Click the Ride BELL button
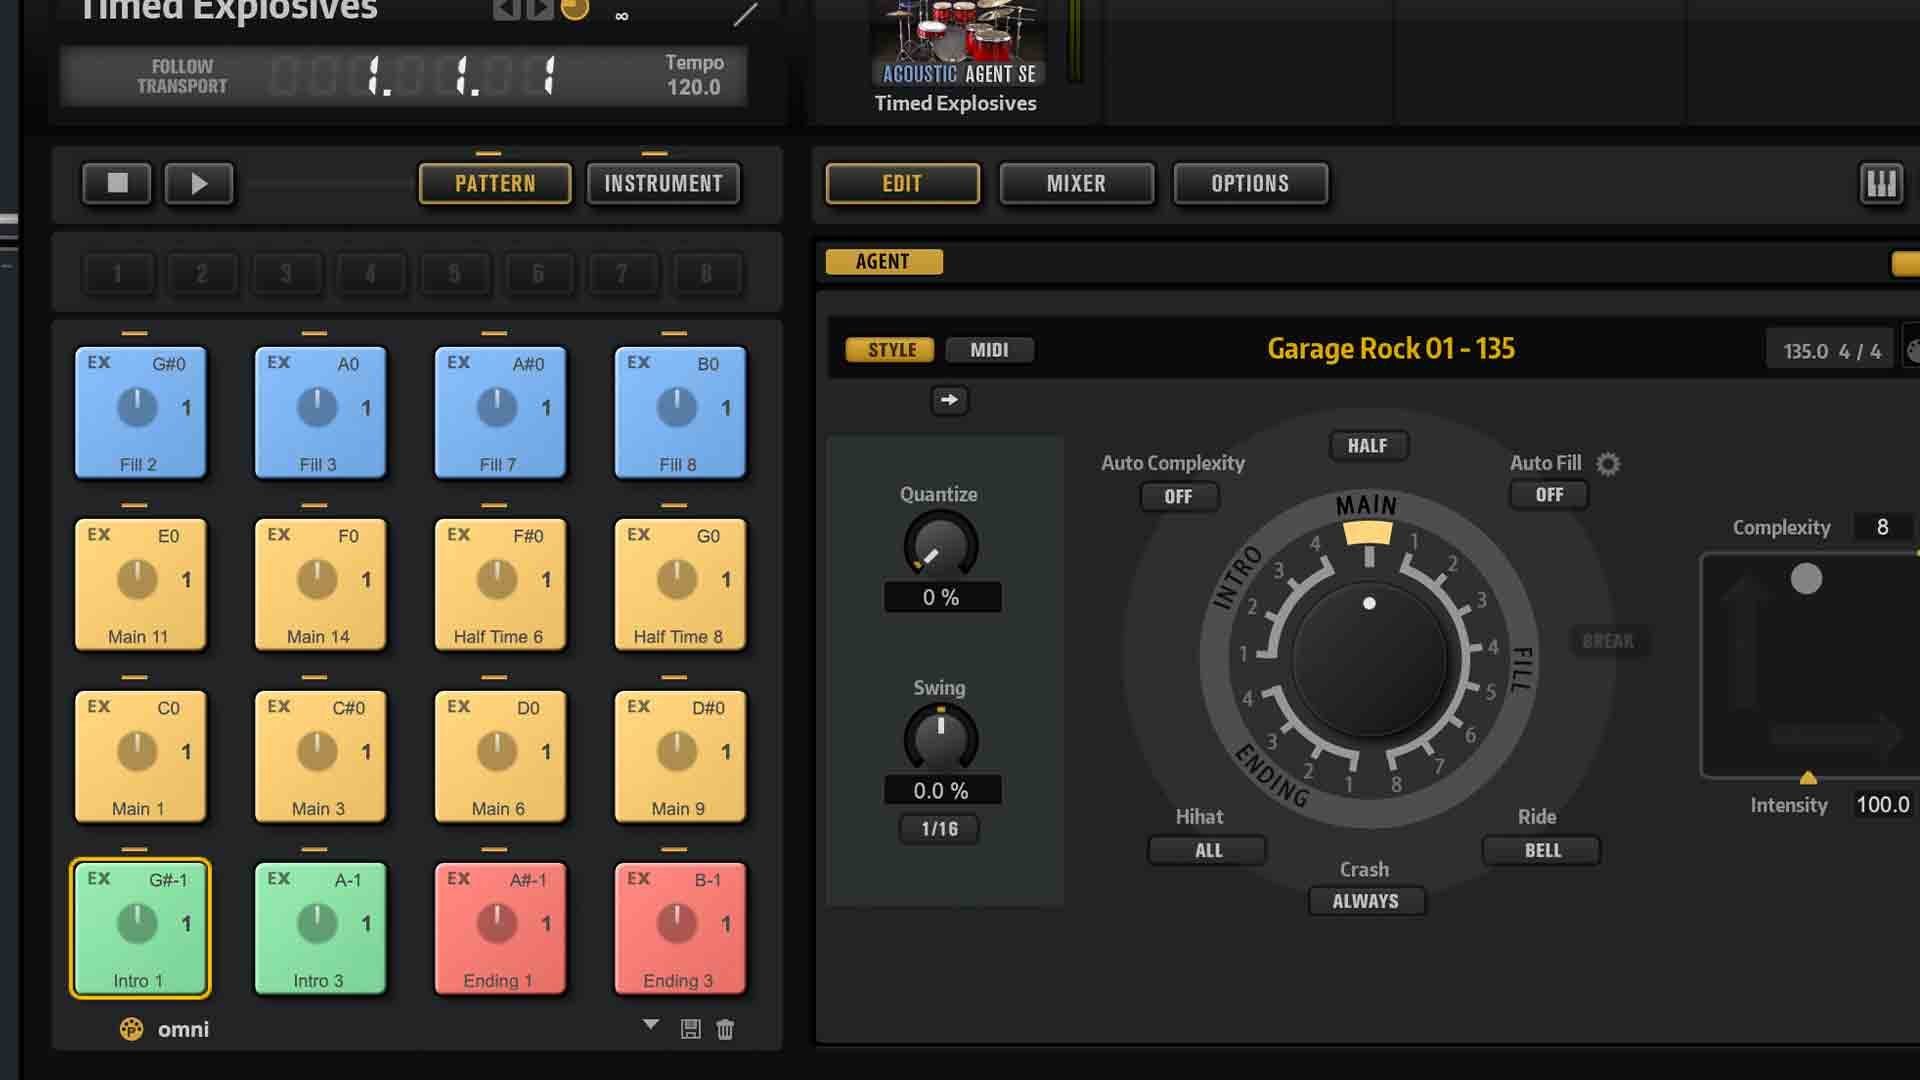Image resolution: width=1920 pixels, height=1080 pixels. point(1542,851)
